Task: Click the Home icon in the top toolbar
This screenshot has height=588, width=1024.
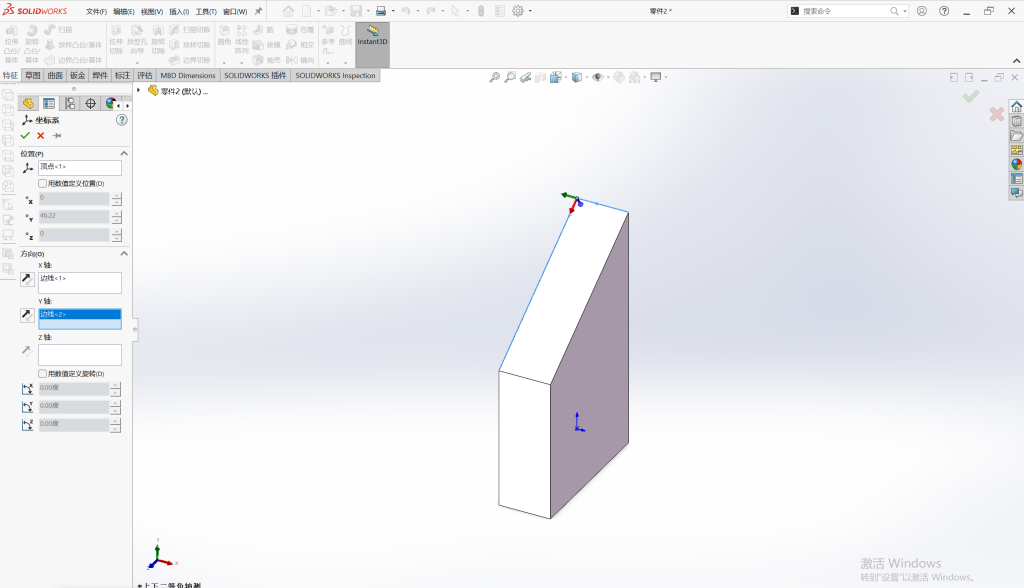Action: pyautogui.click(x=288, y=11)
